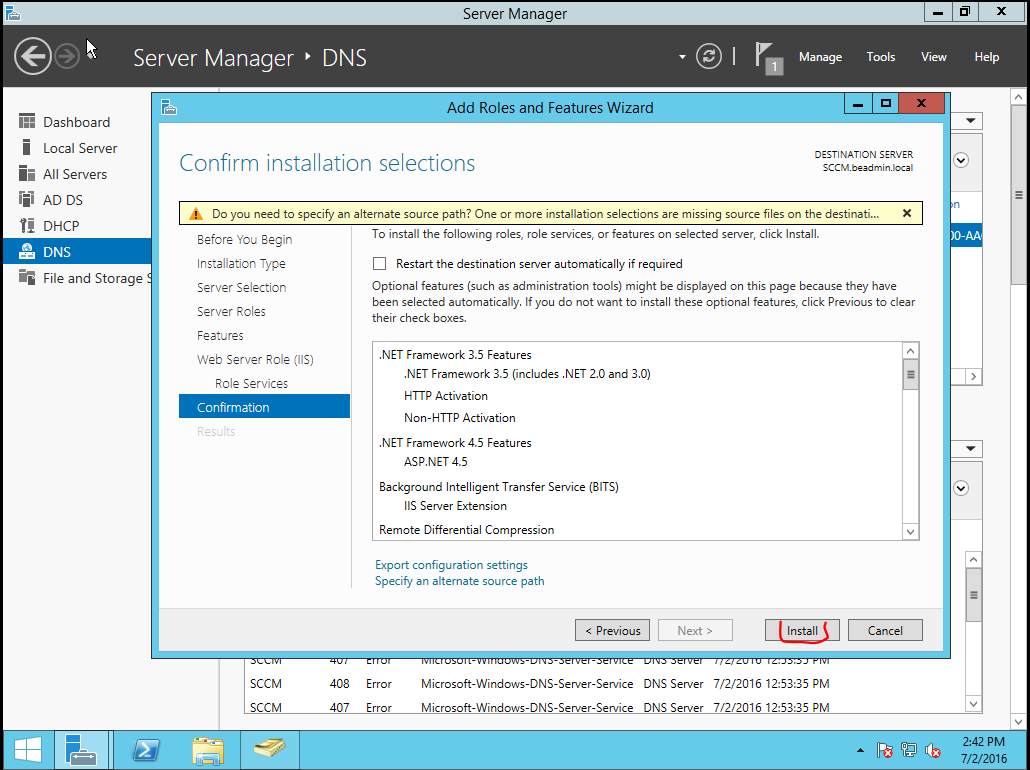1030x770 pixels.
Task: Open the yellow book taskbar application
Action: tap(269, 750)
